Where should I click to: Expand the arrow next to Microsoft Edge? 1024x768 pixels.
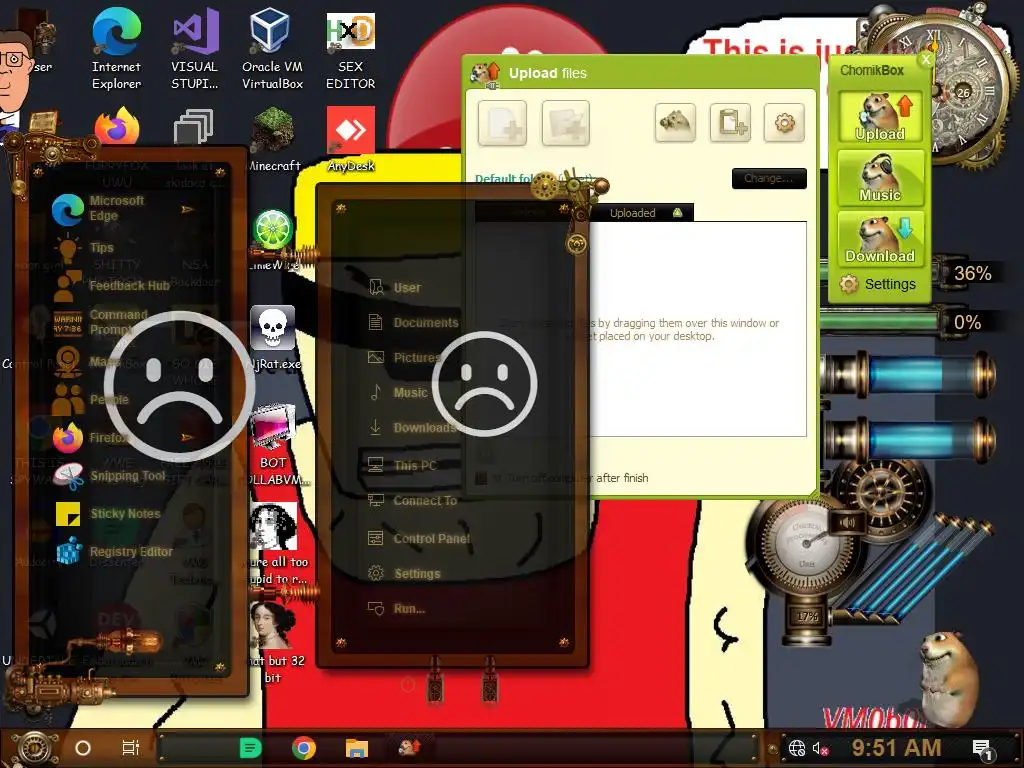coord(187,209)
